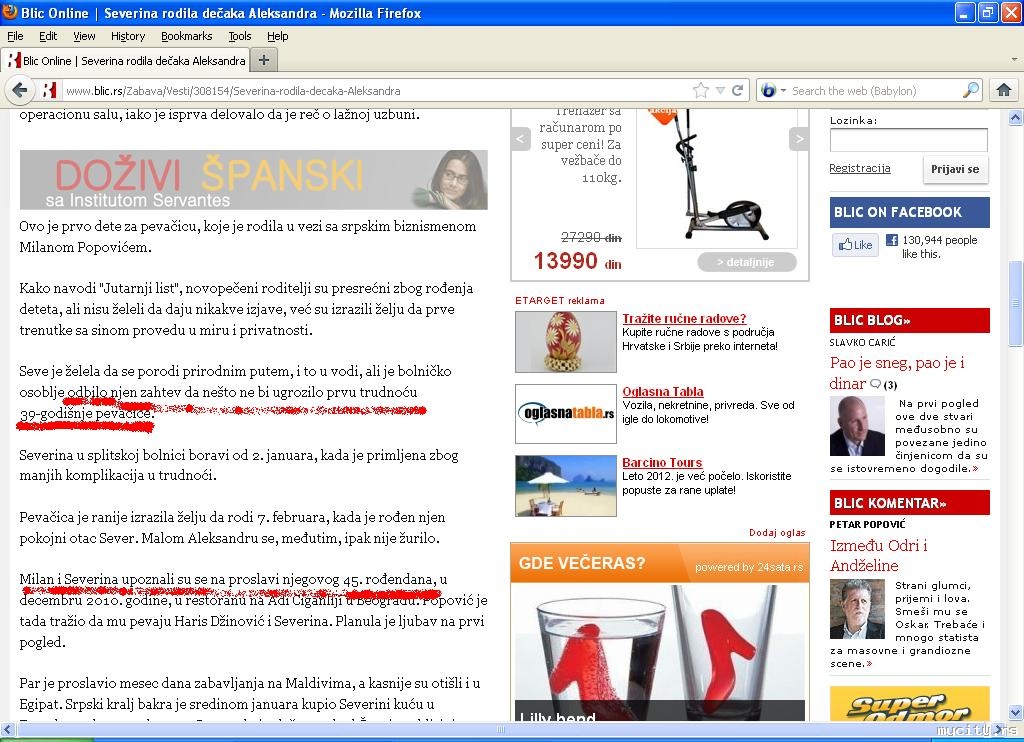
Task: Open the Tools menu
Action: [239, 36]
